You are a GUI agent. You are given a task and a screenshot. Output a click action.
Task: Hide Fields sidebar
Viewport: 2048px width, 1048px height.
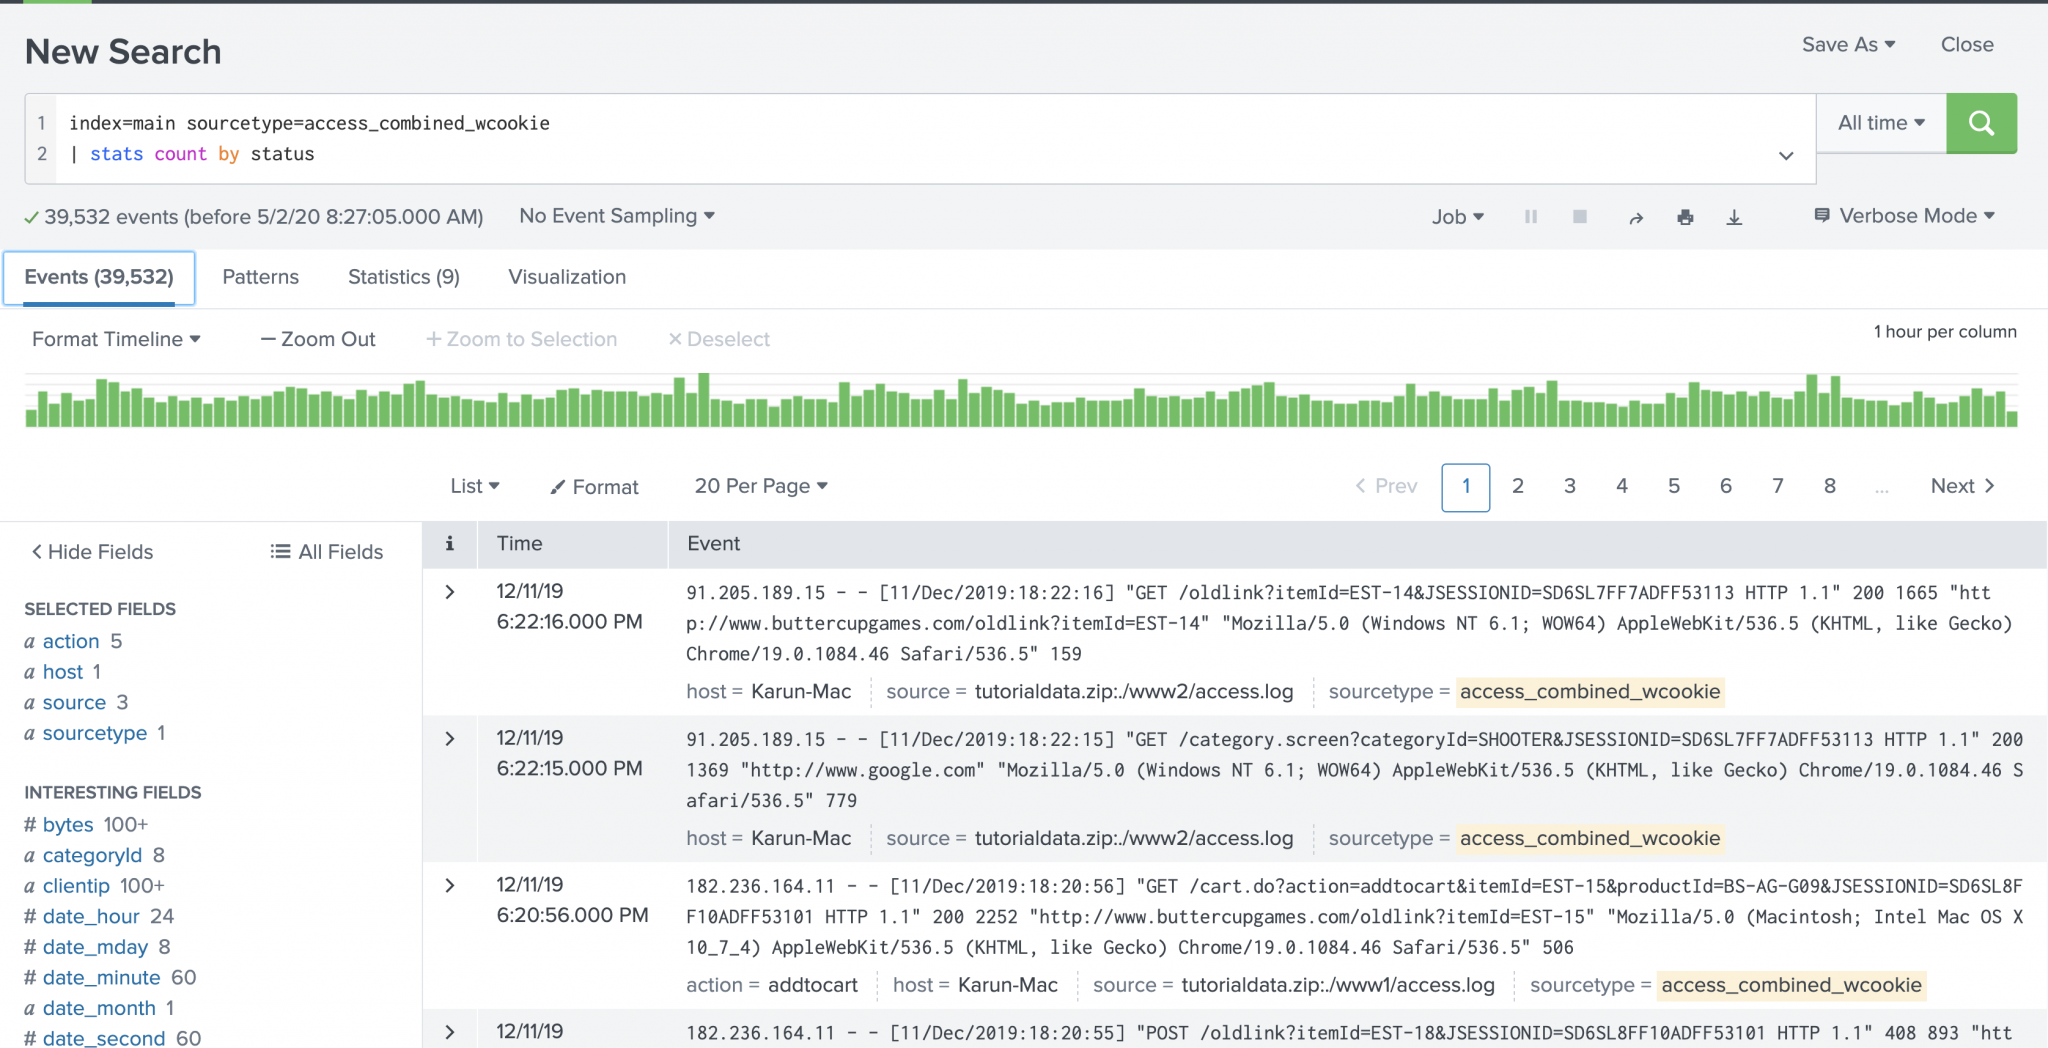pos(92,552)
